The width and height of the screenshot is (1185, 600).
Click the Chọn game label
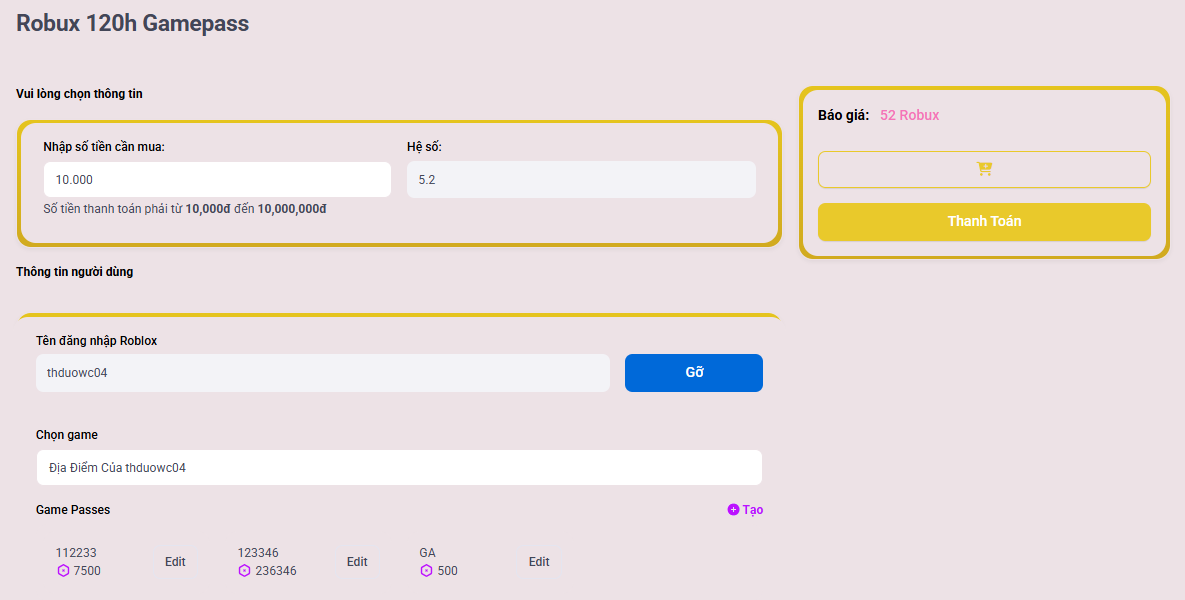pos(67,435)
